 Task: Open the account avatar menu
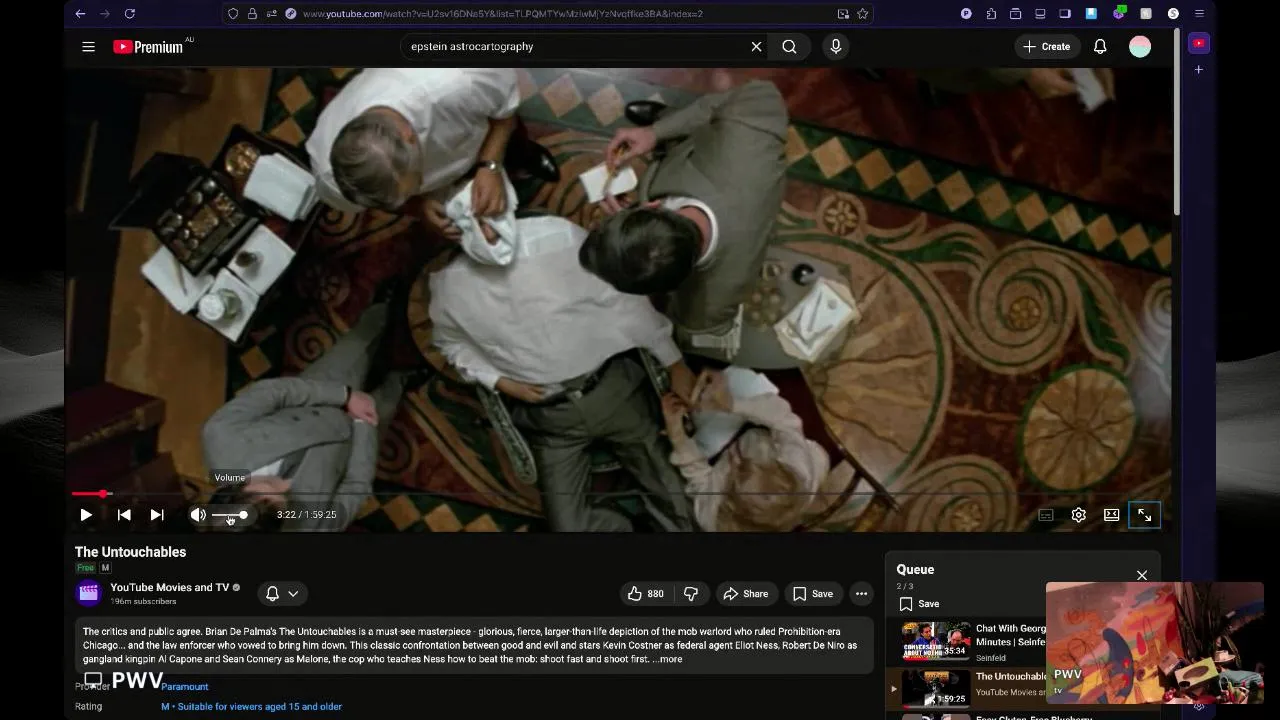1140,46
